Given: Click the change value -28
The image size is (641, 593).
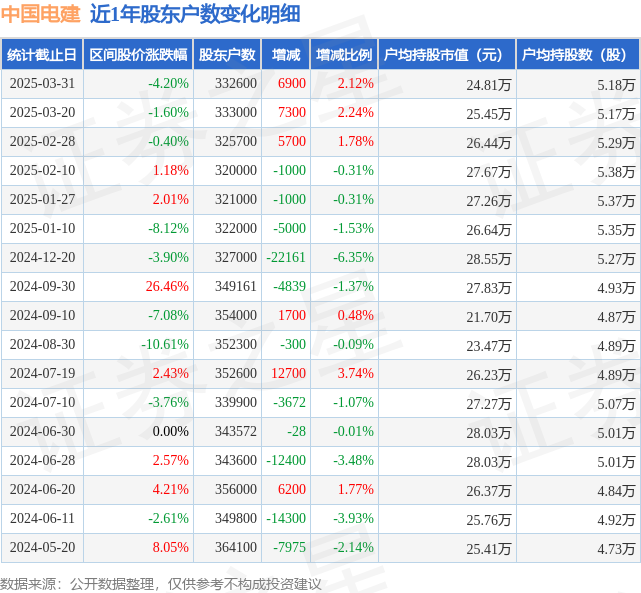Looking at the screenshot, I should (296, 432).
